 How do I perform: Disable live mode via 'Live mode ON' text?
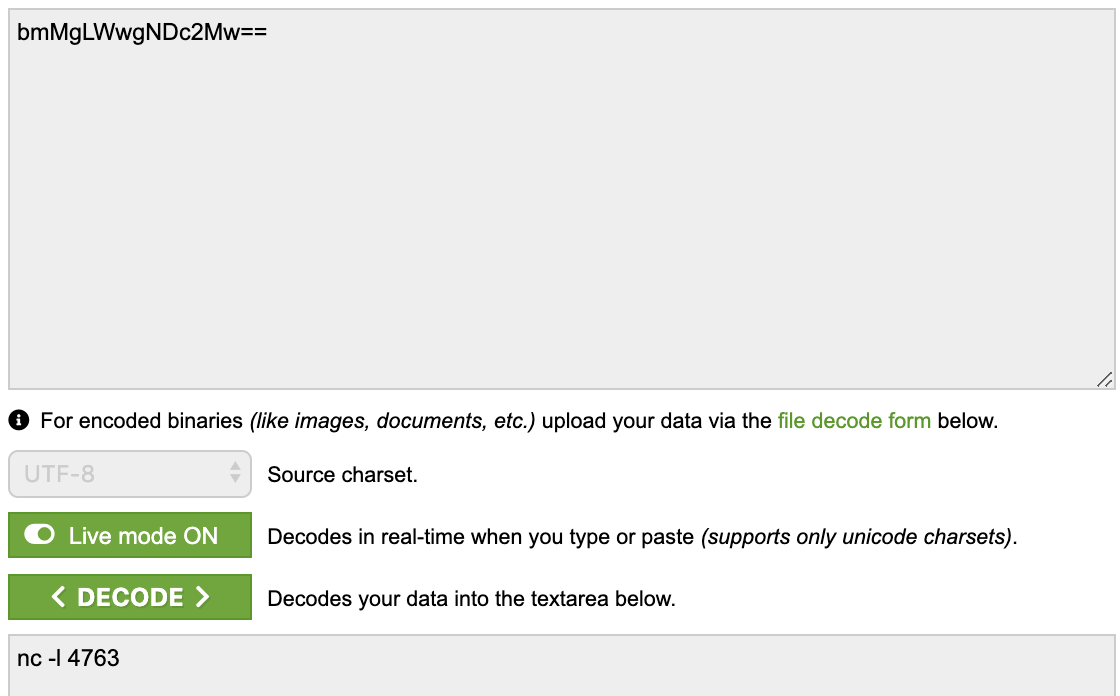(x=143, y=536)
